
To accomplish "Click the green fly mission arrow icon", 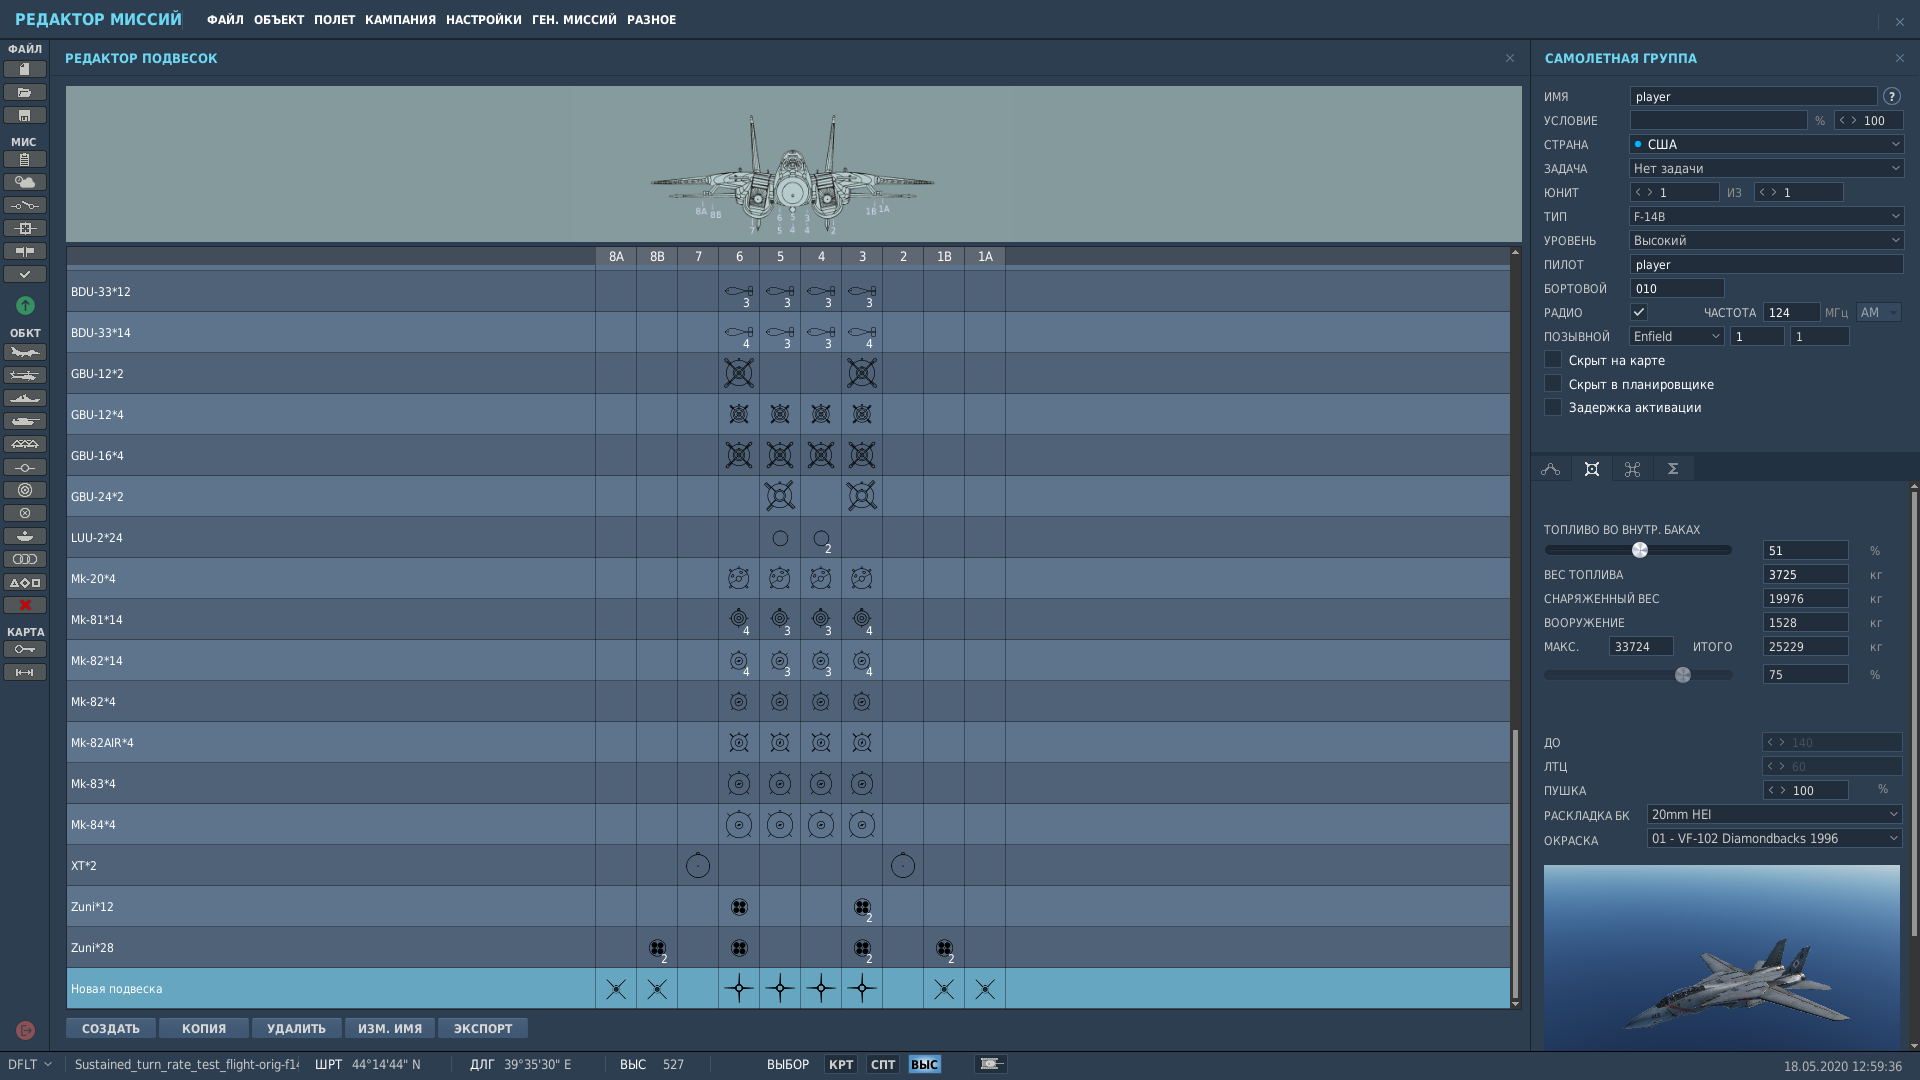I will 25,305.
